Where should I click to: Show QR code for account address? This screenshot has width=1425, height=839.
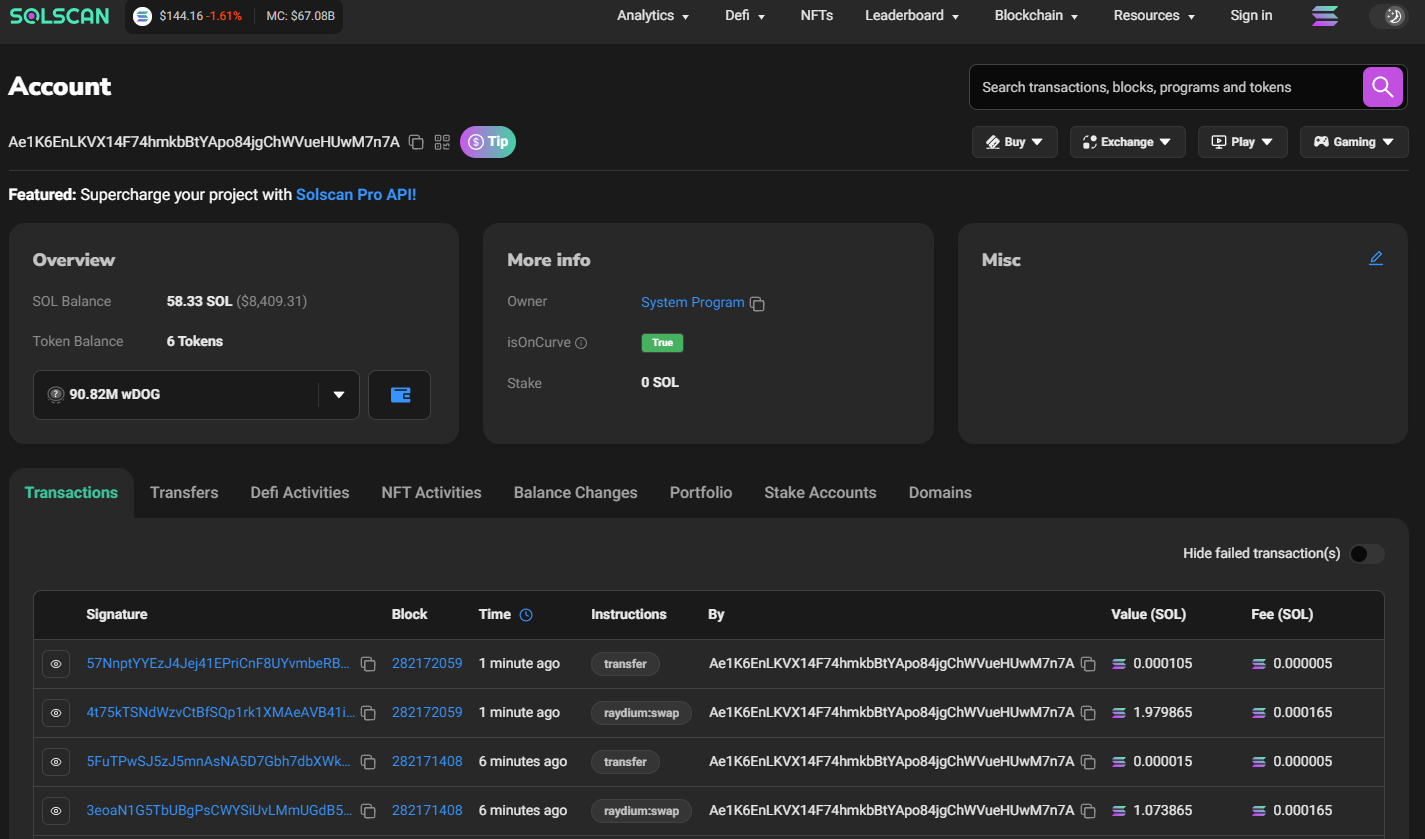pyautogui.click(x=442, y=142)
